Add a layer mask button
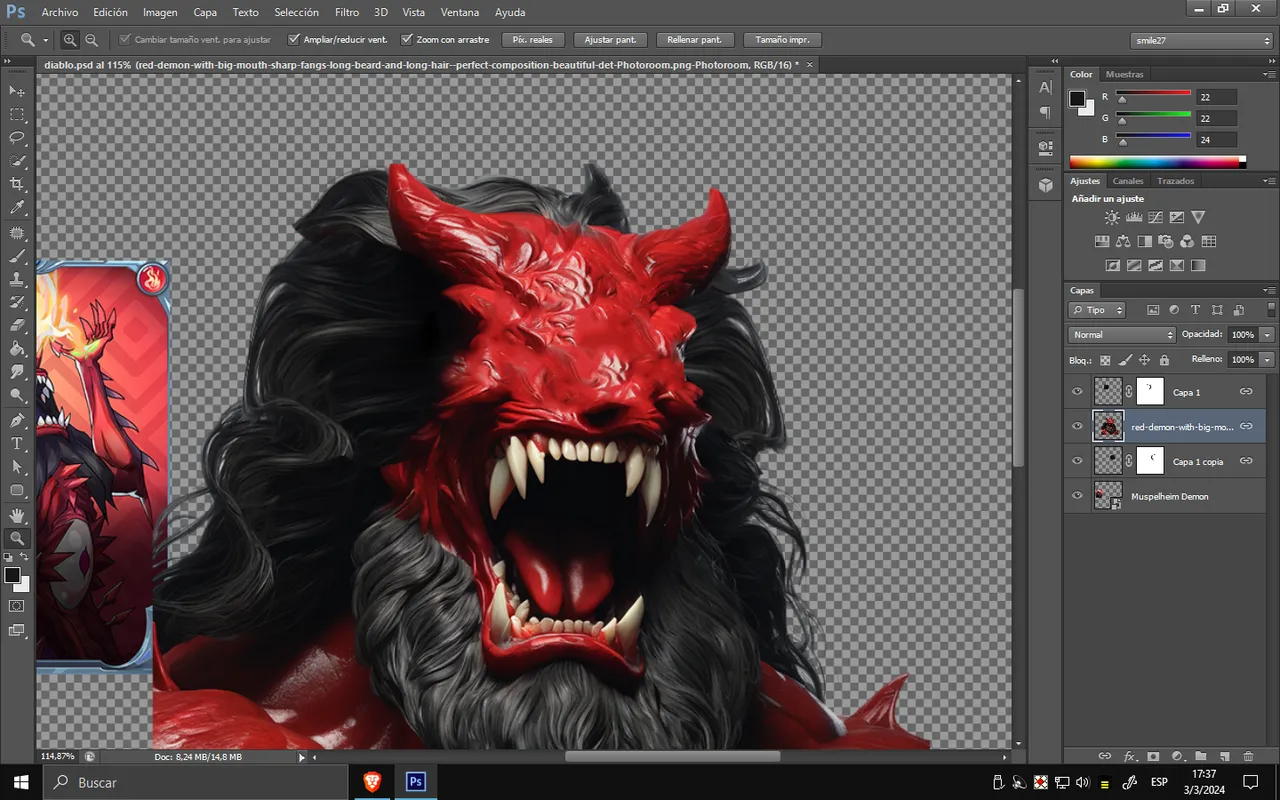The width and height of the screenshot is (1280, 800). click(1153, 757)
